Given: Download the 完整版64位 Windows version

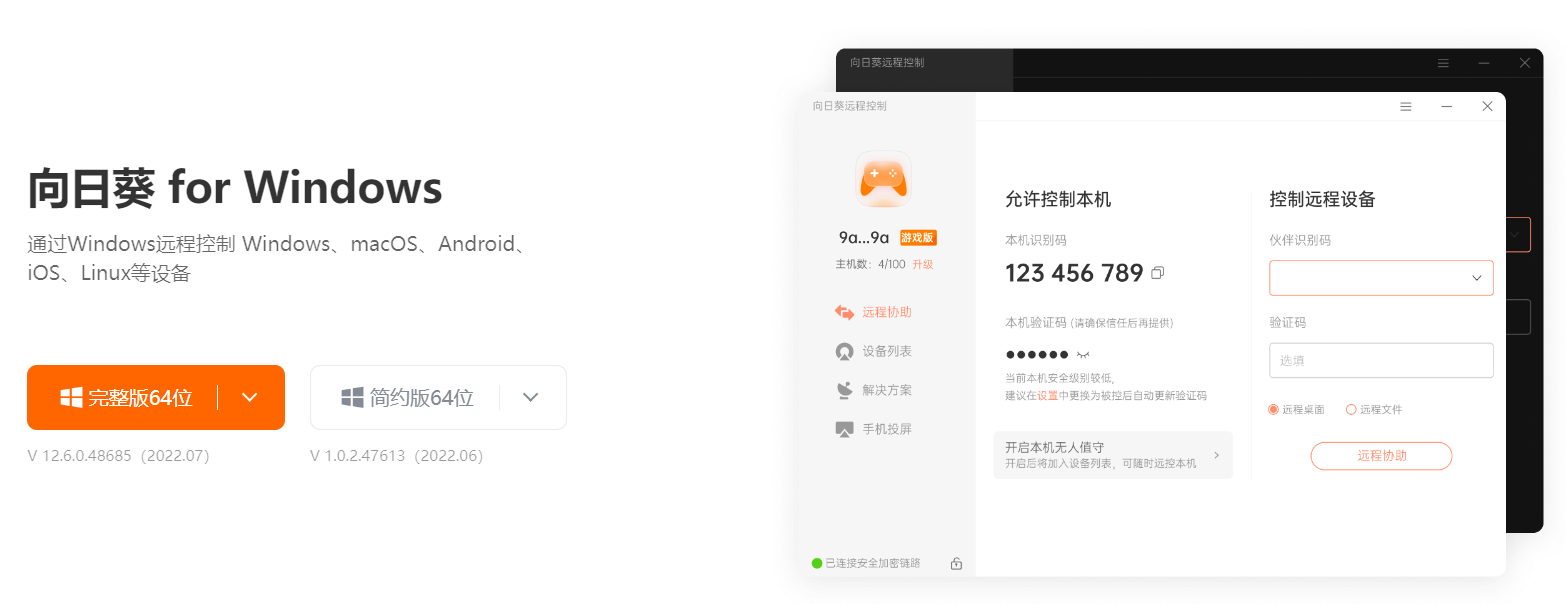Looking at the screenshot, I should click(123, 397).
